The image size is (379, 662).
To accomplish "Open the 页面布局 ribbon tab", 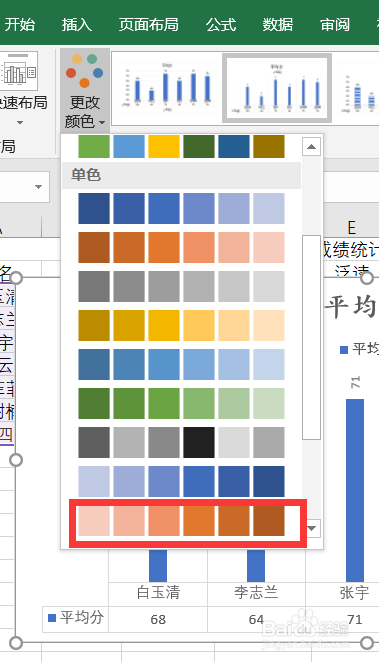I will click(x=148, y=24).
